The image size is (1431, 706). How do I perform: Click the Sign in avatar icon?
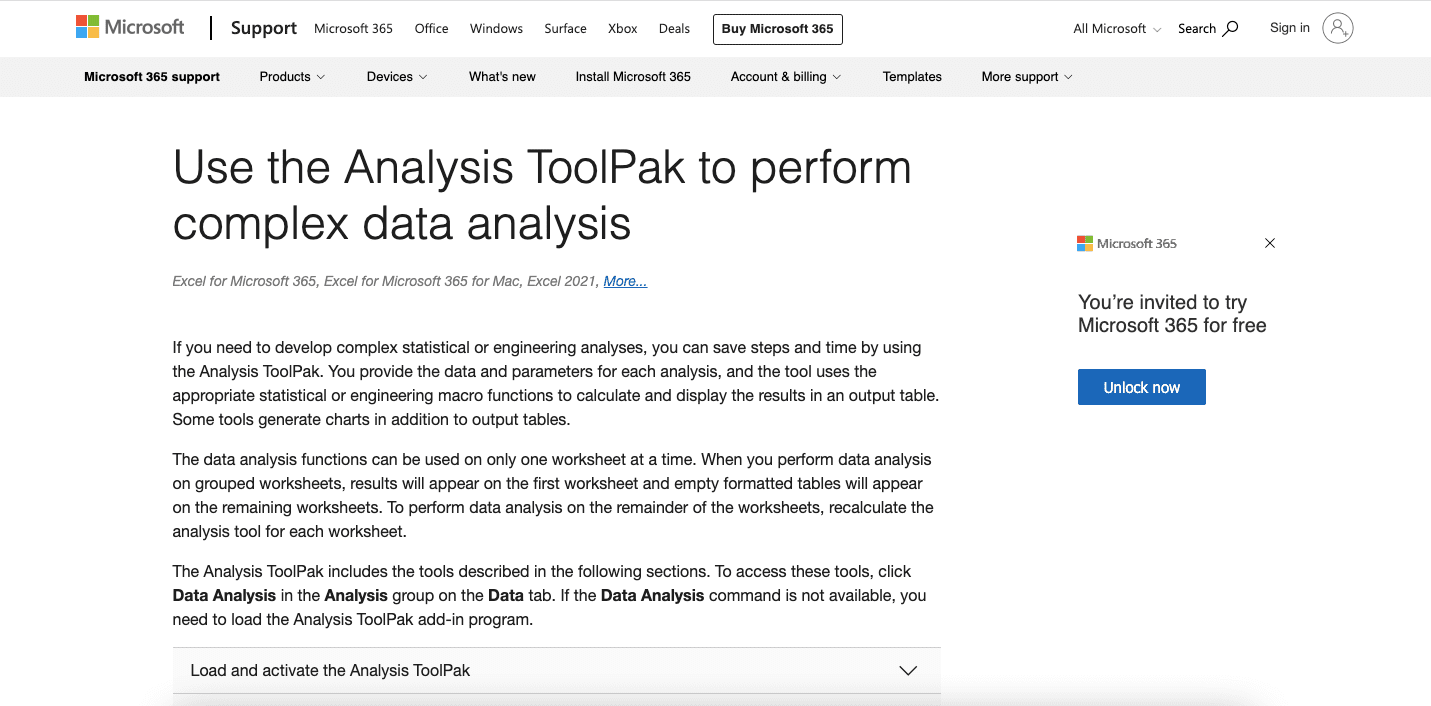[1337, 28]
